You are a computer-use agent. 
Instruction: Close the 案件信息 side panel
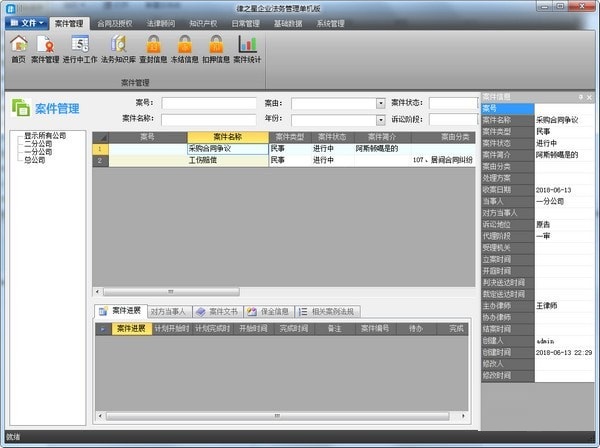pyautogui.click(x=589, y=97)
